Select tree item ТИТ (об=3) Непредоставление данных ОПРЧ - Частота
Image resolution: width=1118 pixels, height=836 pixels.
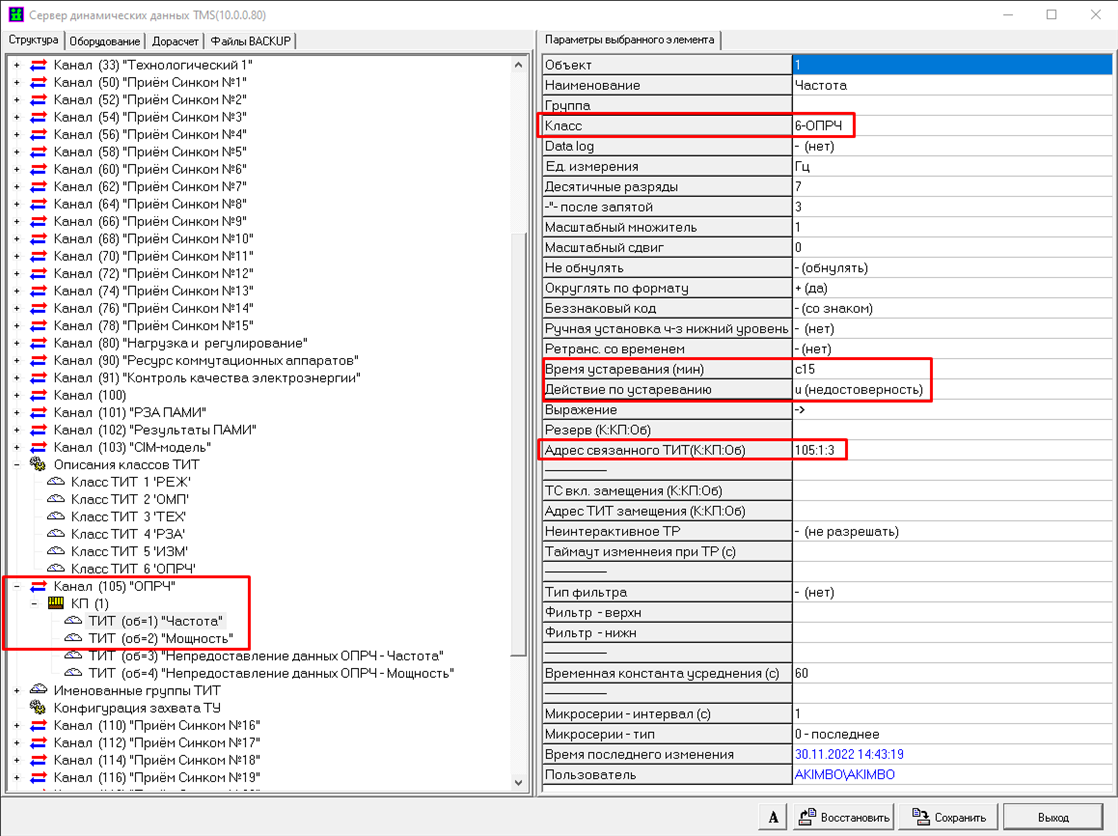pos(265,656)
